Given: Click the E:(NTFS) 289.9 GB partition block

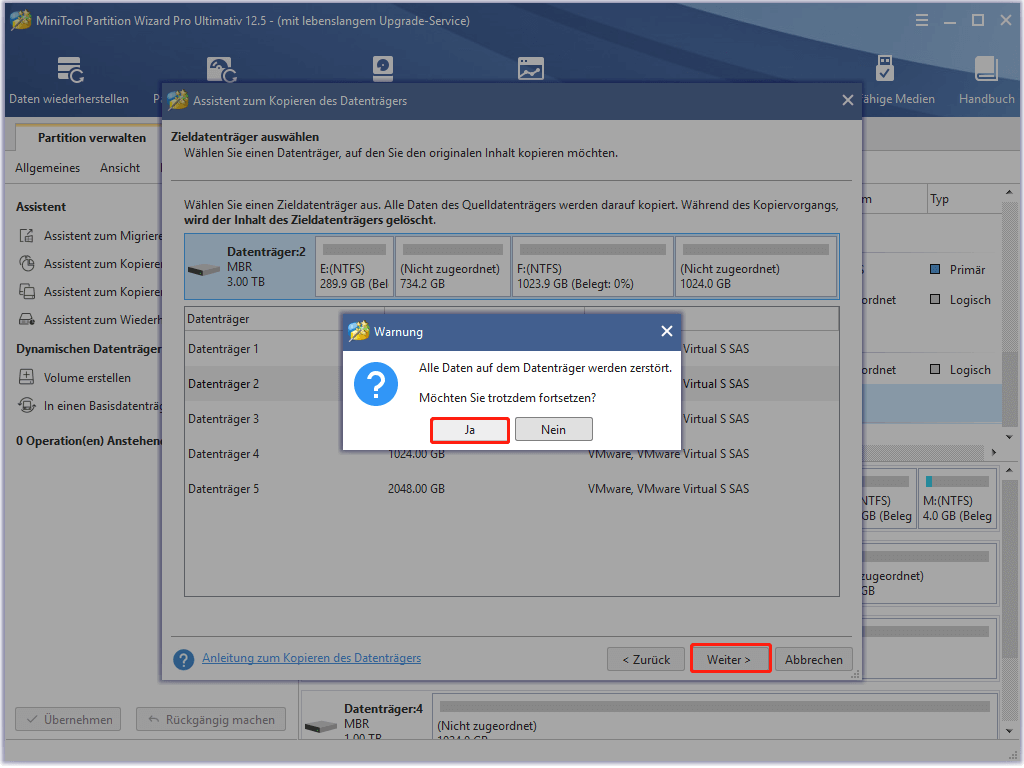Looking at the screenshot, I should (355, 267).
